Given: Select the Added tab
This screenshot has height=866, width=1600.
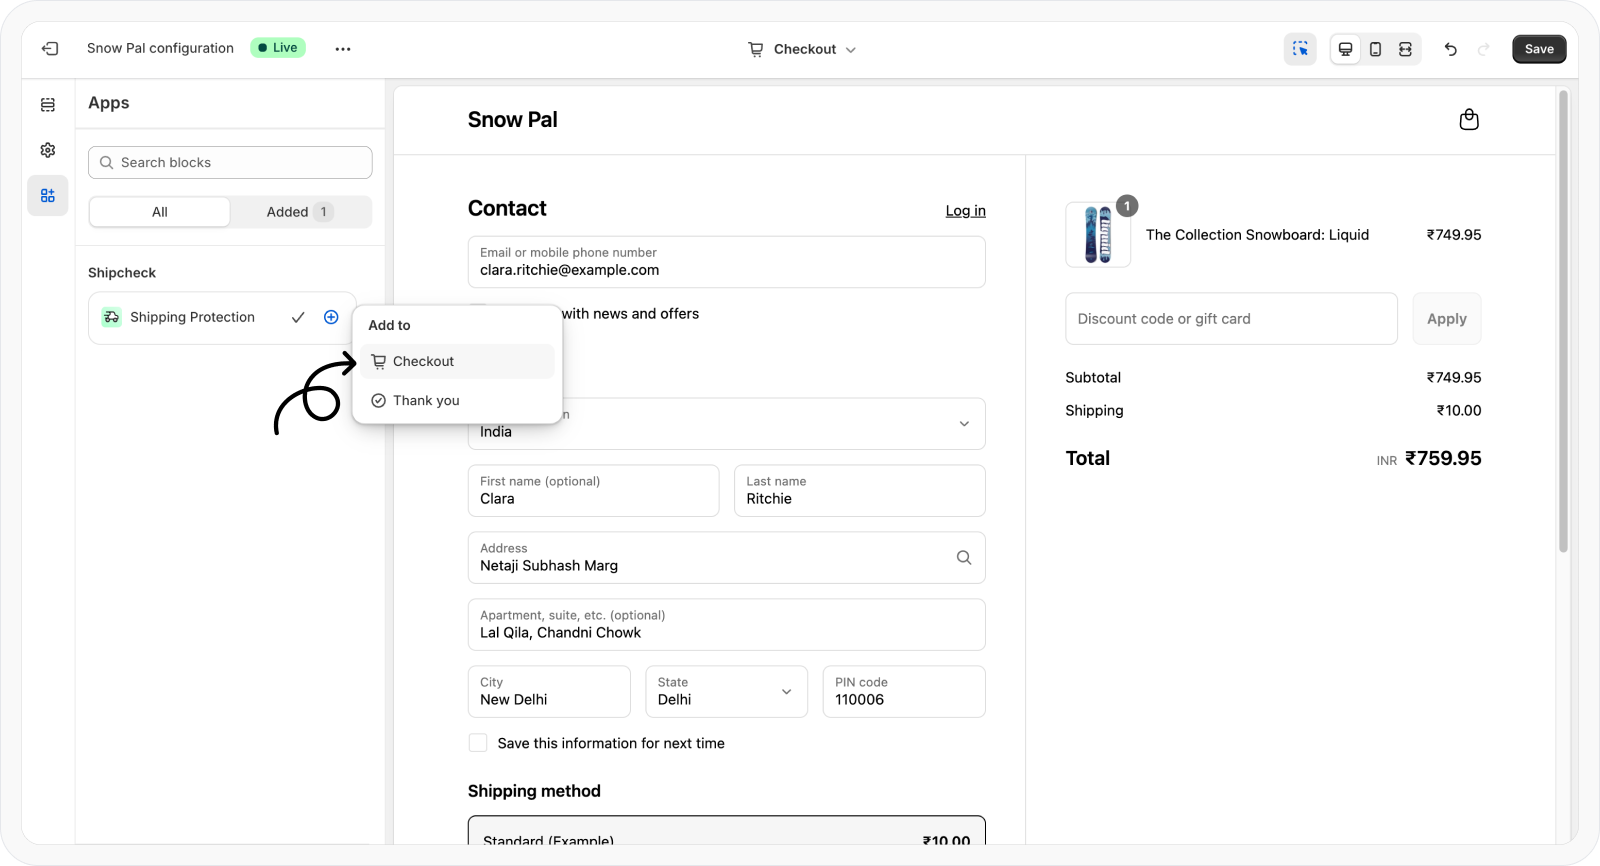Looking at the screenshot, I should click(x=300, y=212).
